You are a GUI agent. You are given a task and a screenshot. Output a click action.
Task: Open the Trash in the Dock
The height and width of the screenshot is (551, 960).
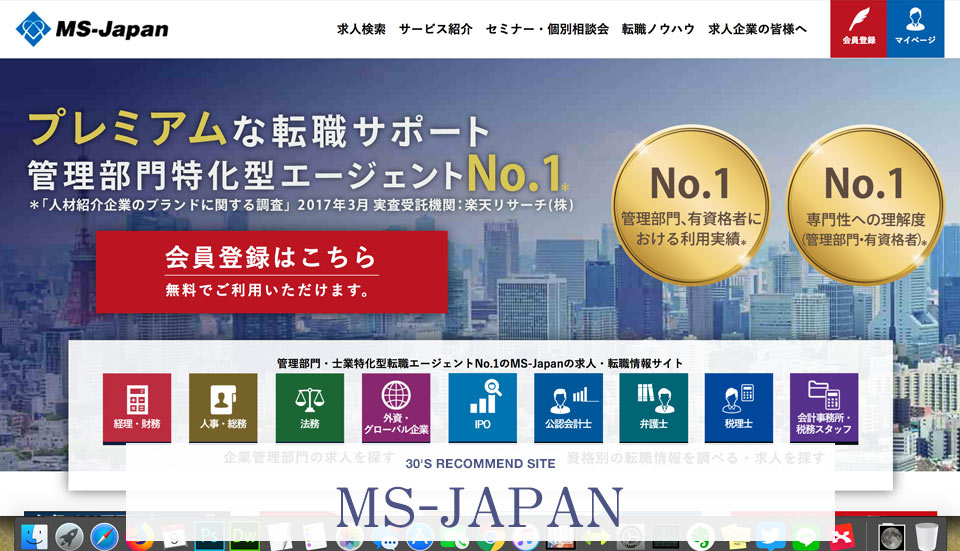[x=927, y=537]
